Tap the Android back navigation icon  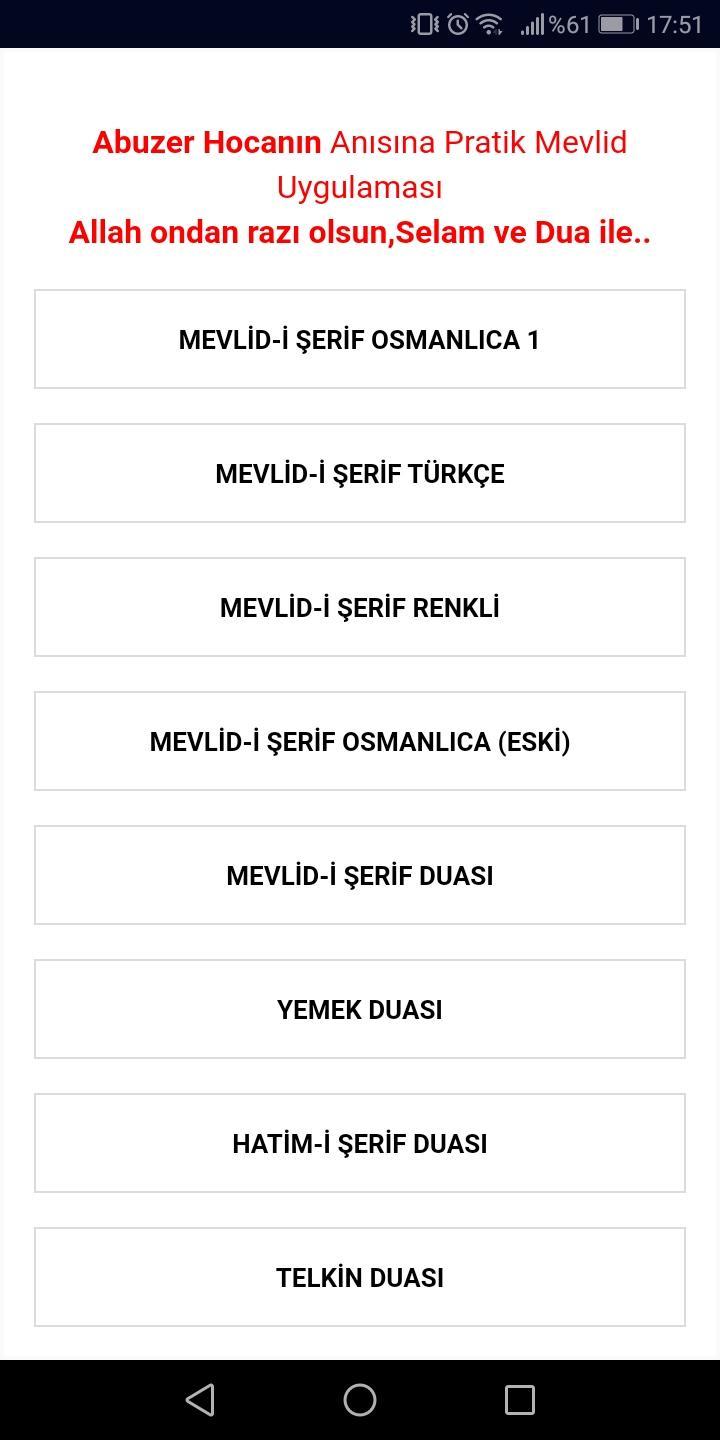point(200,1399)
